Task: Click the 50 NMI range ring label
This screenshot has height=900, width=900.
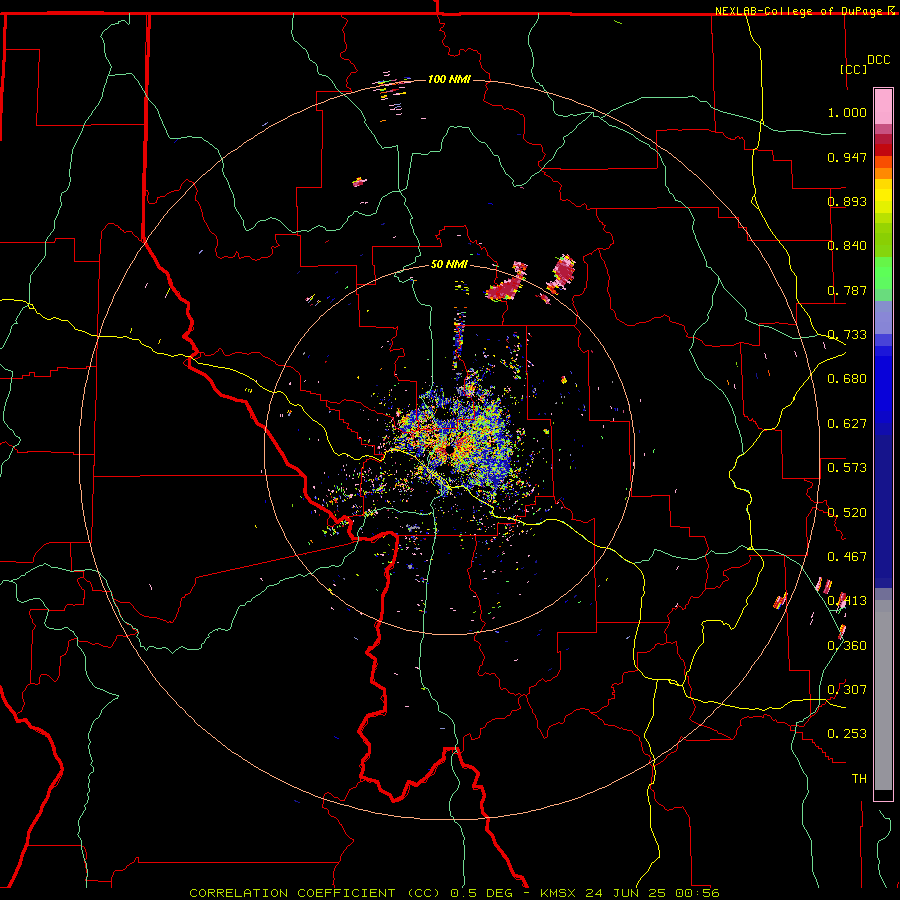Action: 449,264
